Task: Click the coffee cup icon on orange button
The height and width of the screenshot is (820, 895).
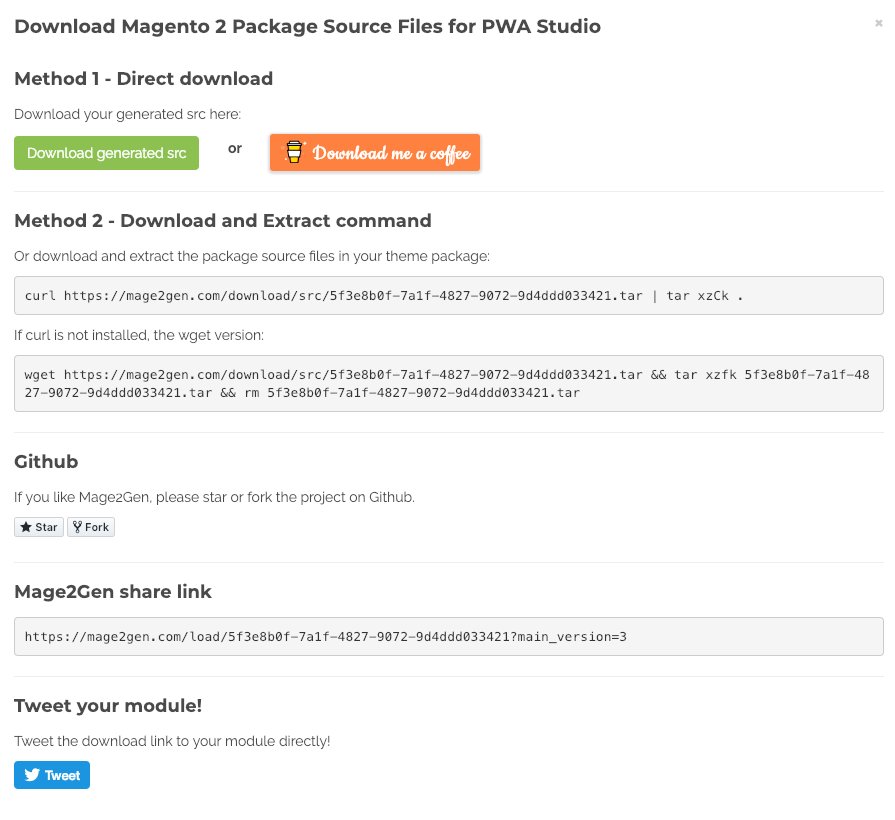Action: (294, 152)
